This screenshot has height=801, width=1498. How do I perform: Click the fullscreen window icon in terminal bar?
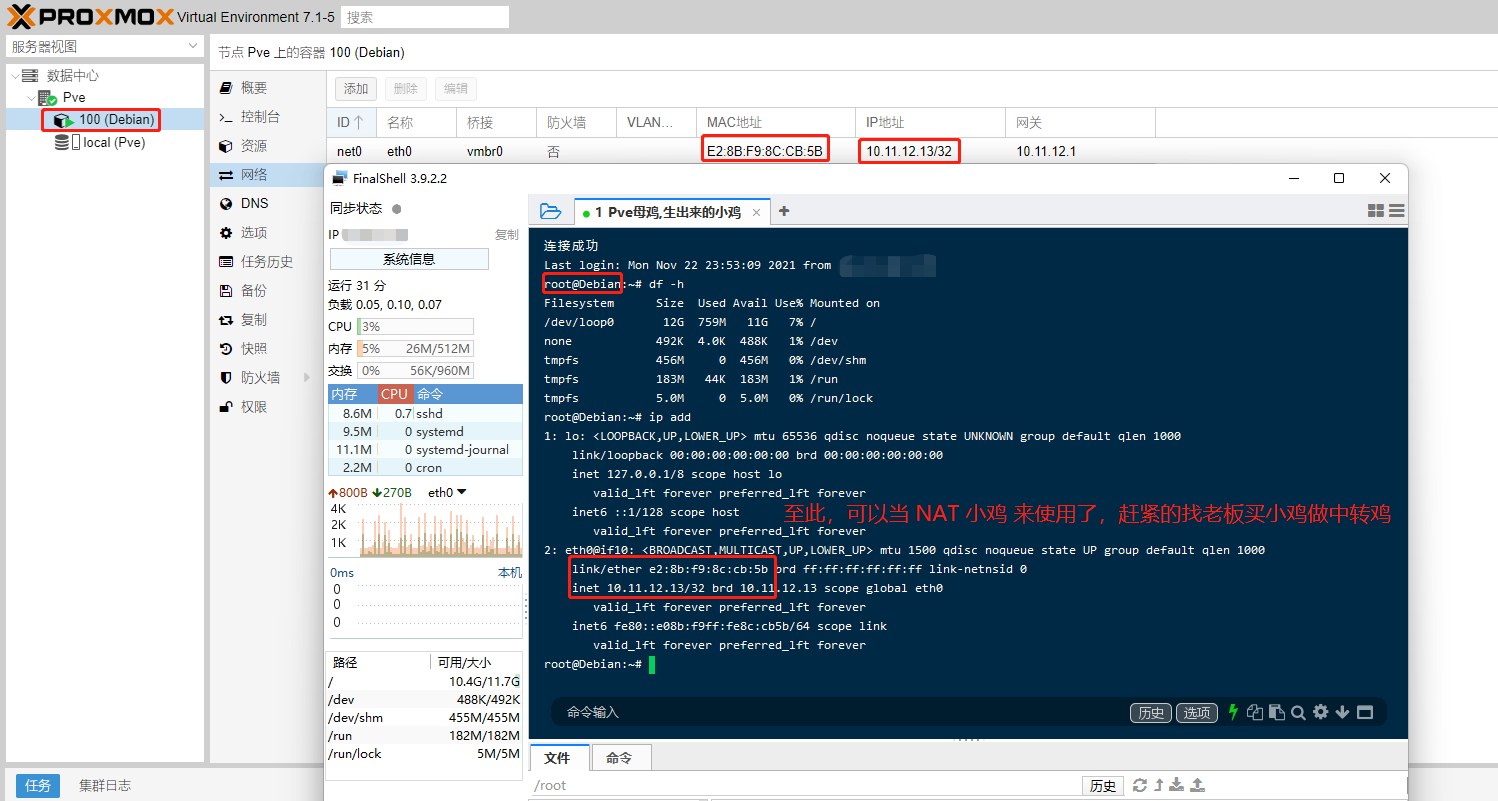click(1365, 712)
